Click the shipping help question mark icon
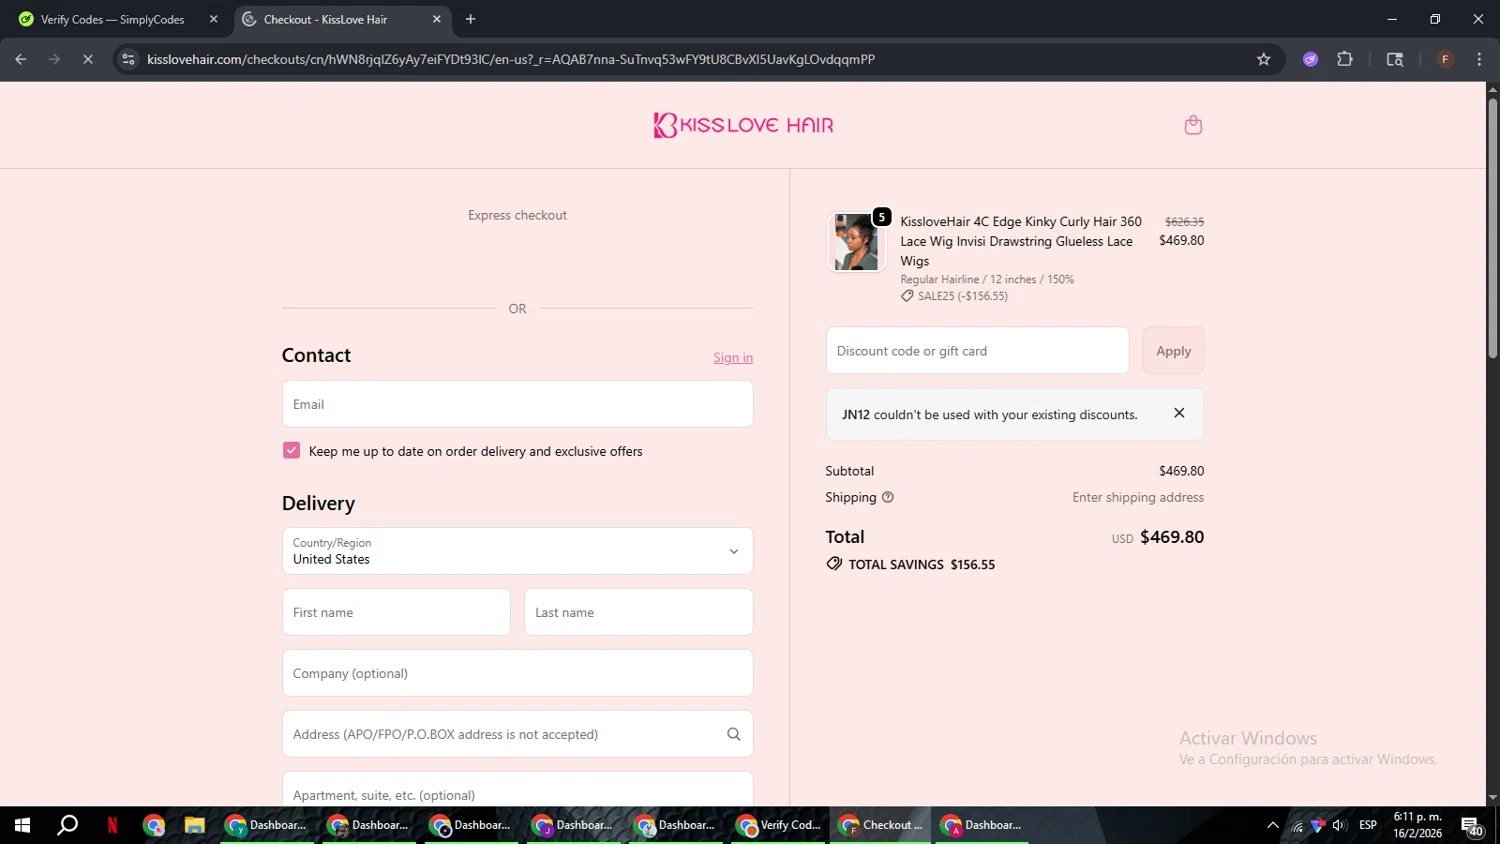The width and height of the screenshot is (1500, 844). coord(887,497)
